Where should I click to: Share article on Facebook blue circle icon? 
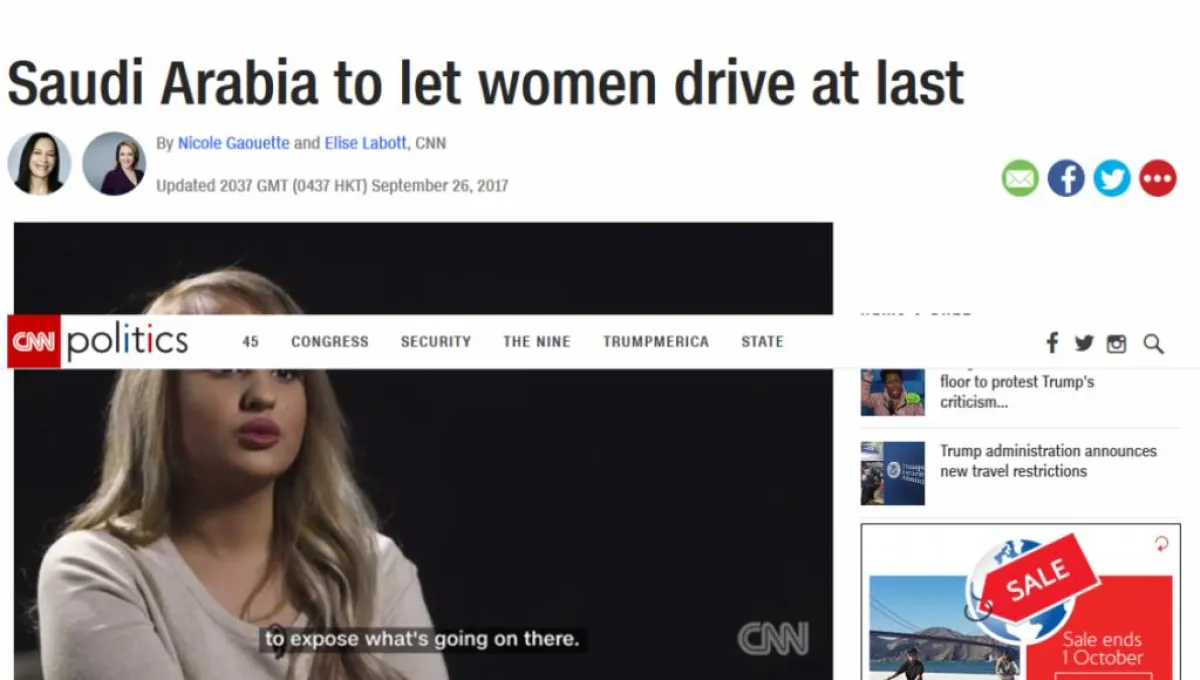click(x=1066, y=179)
